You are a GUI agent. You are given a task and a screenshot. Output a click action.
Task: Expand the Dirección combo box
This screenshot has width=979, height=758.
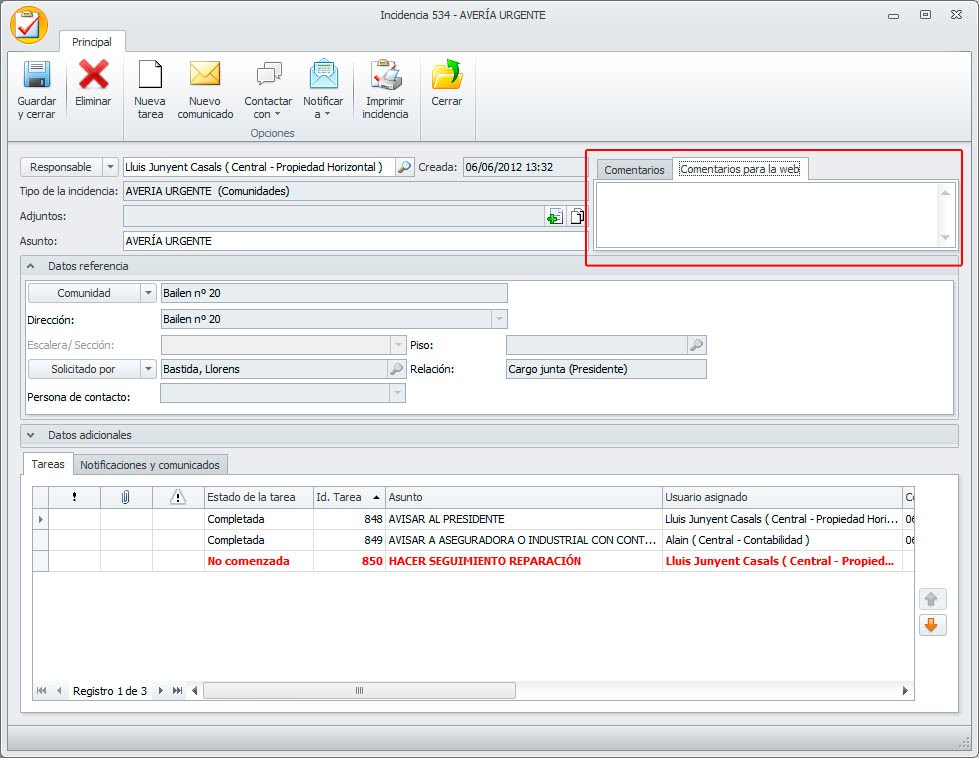click(498, 319)
